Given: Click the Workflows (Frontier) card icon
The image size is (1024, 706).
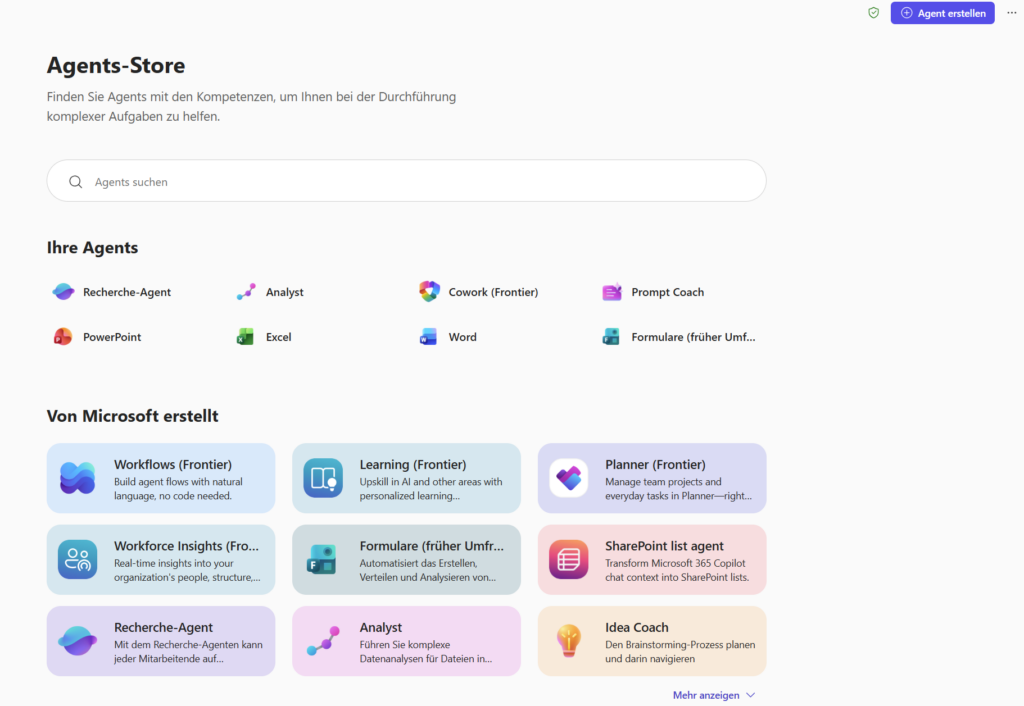Looking at the screenshot, I should click(78, 478).
